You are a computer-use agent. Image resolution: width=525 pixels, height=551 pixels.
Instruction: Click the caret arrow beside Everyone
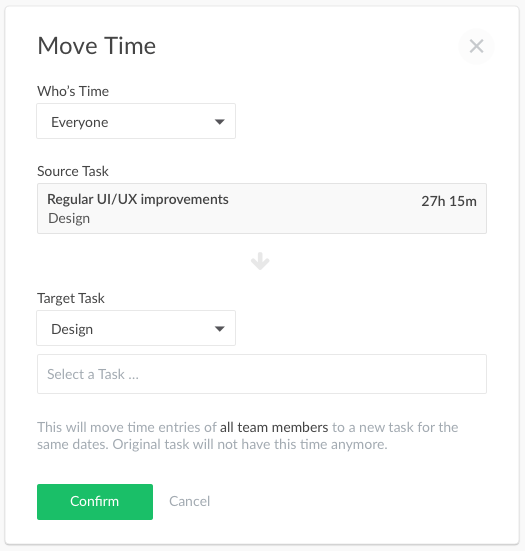(220, 122)
